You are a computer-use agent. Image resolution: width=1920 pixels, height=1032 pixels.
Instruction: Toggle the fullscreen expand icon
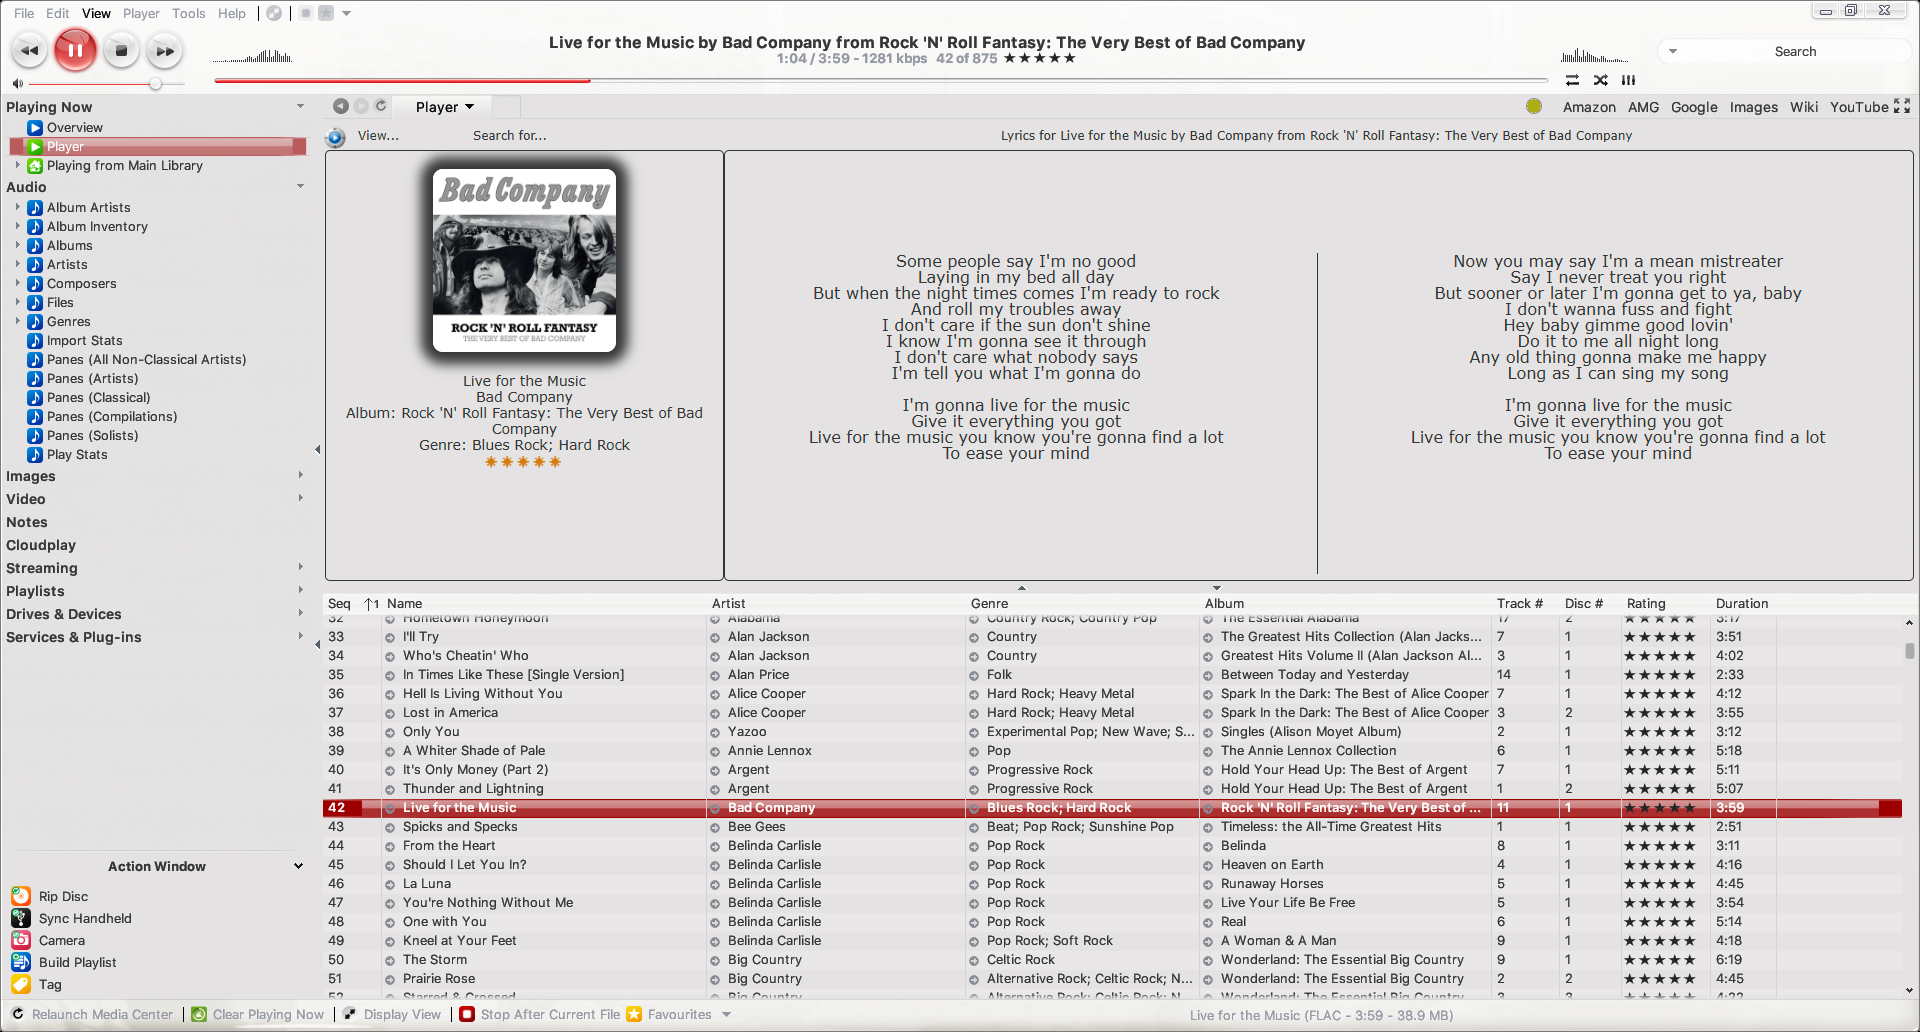click(1902, 106)
